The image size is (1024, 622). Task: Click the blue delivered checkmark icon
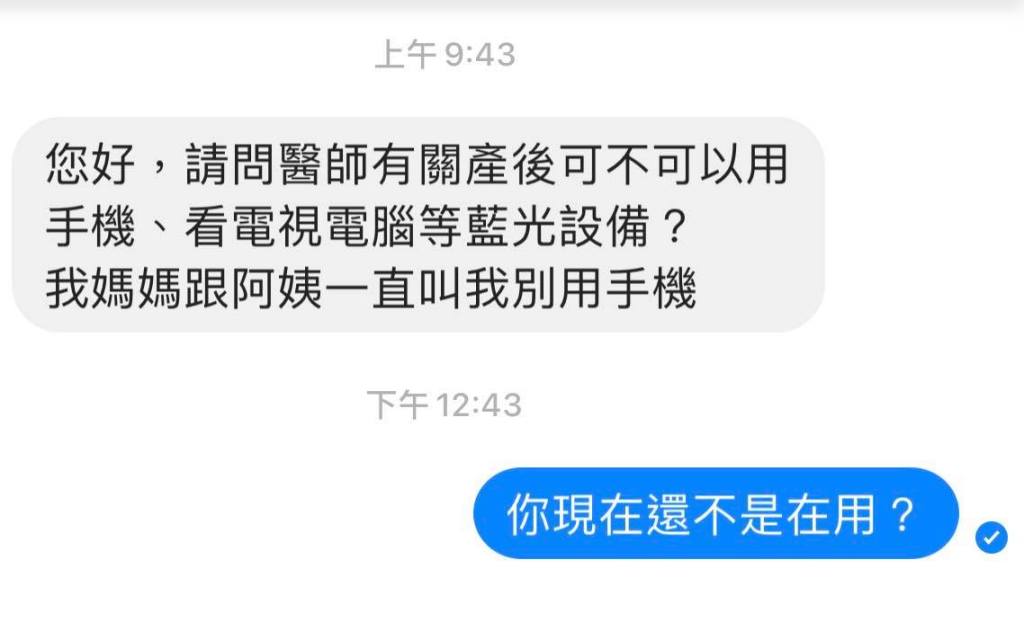[991, 537]
